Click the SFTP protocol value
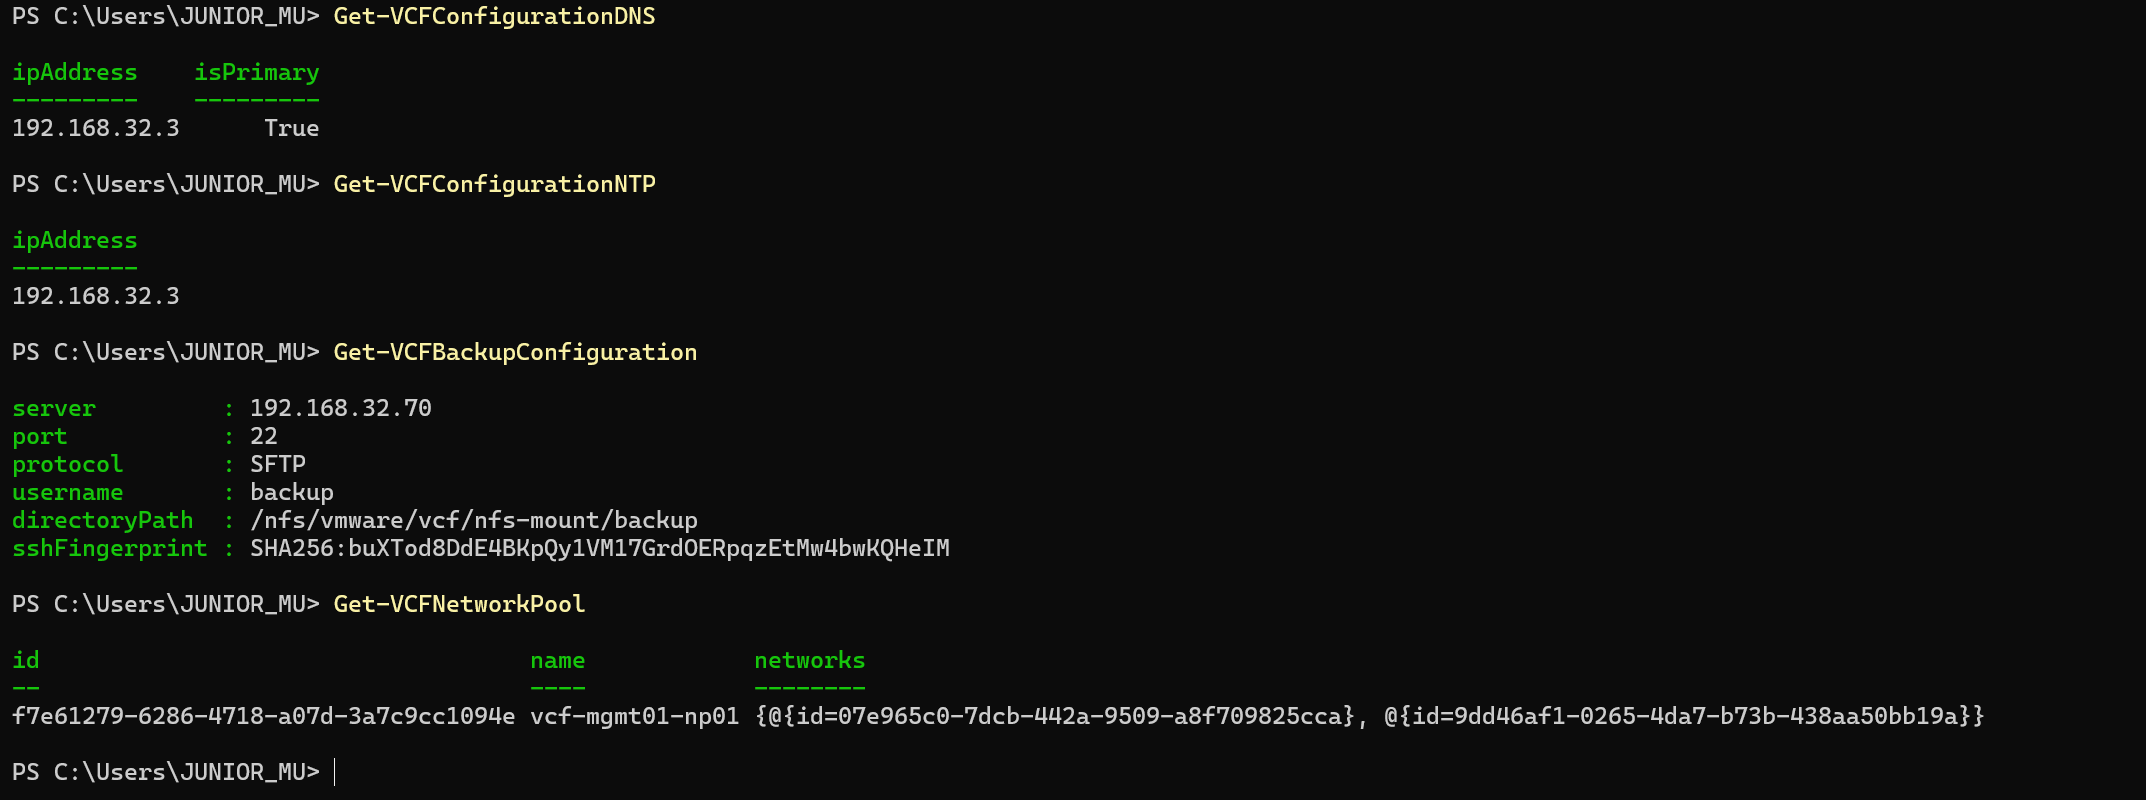2146x800 pixels. point(277,464)
